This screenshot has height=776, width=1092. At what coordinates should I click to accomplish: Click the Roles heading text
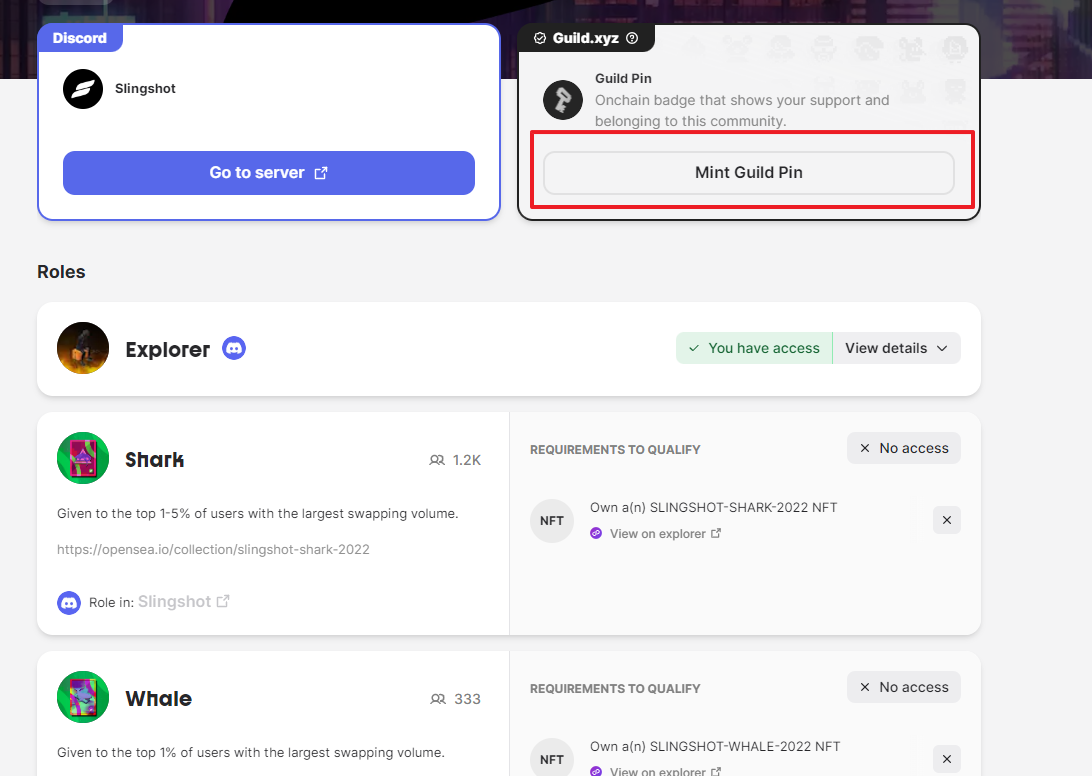click(x=61, y=272)
